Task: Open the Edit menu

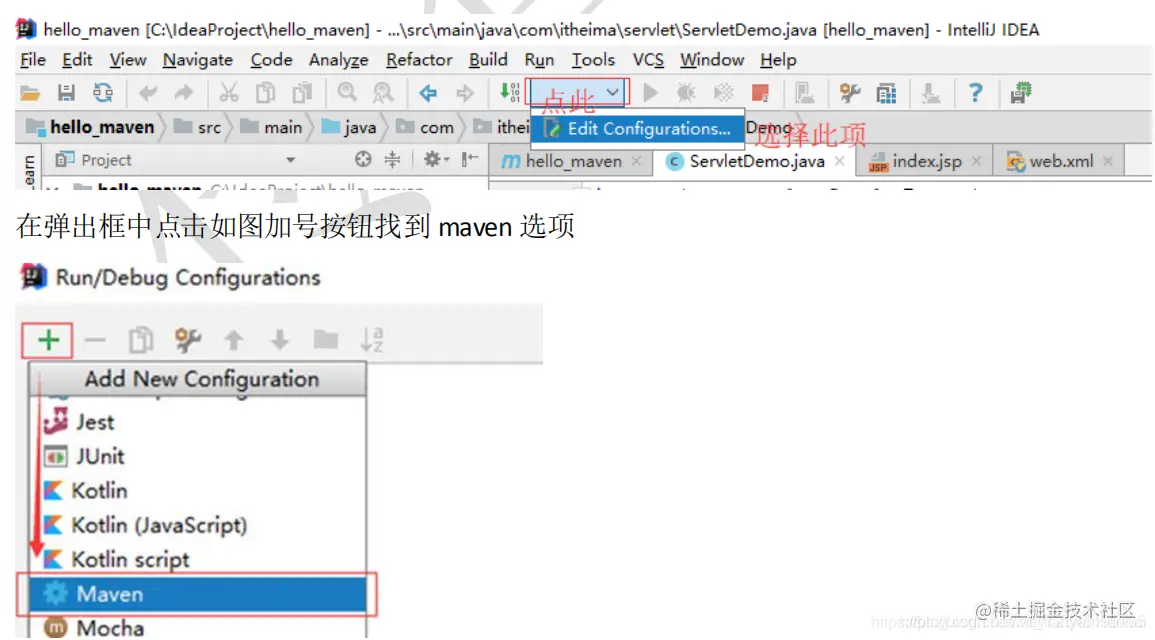Action: (77, 60)
